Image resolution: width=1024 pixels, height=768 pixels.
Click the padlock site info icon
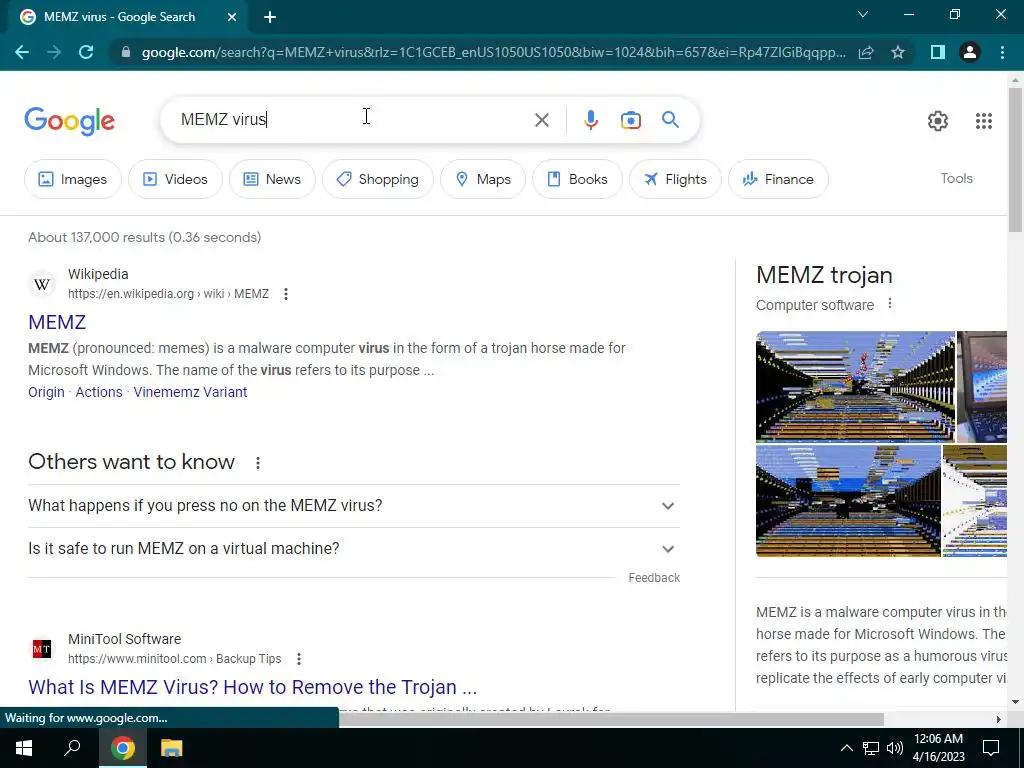(x=126, y=52)
